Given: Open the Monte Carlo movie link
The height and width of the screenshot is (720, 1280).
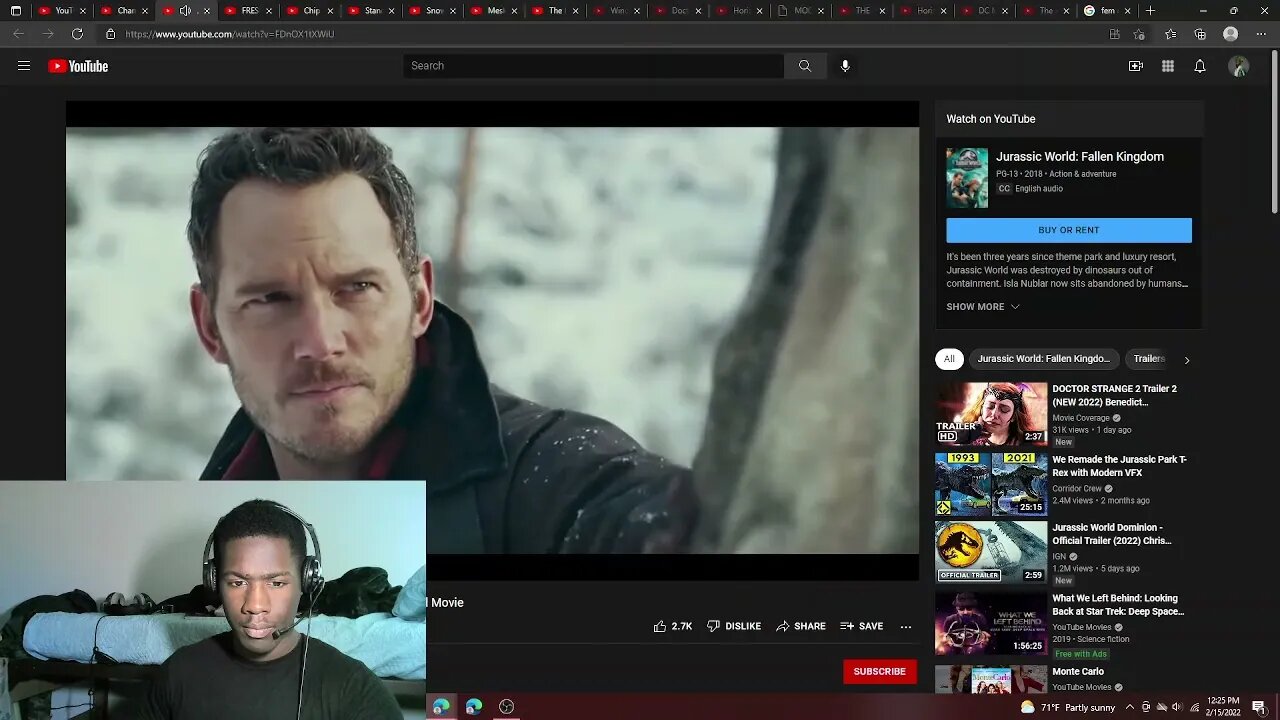Looking at the screenshot, I should point(1078,672).
